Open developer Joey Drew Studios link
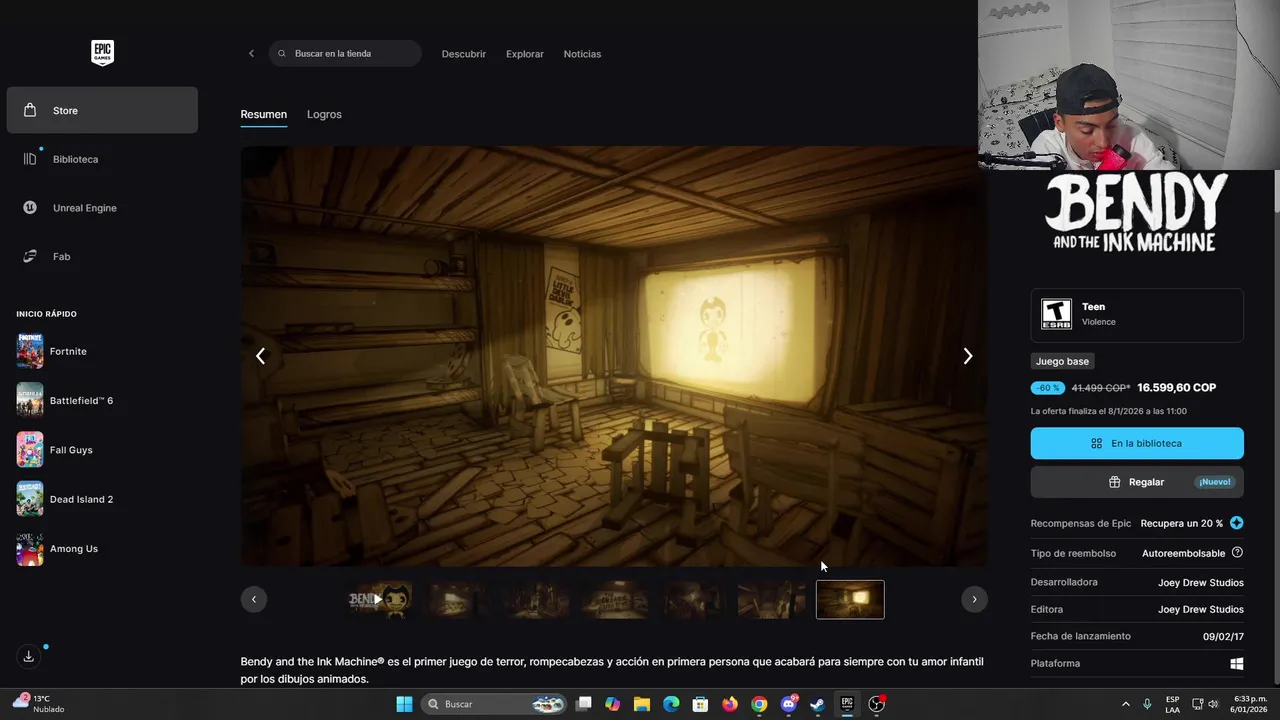This screenshot has height=720, width=1280. click(x=1201, y=582)
